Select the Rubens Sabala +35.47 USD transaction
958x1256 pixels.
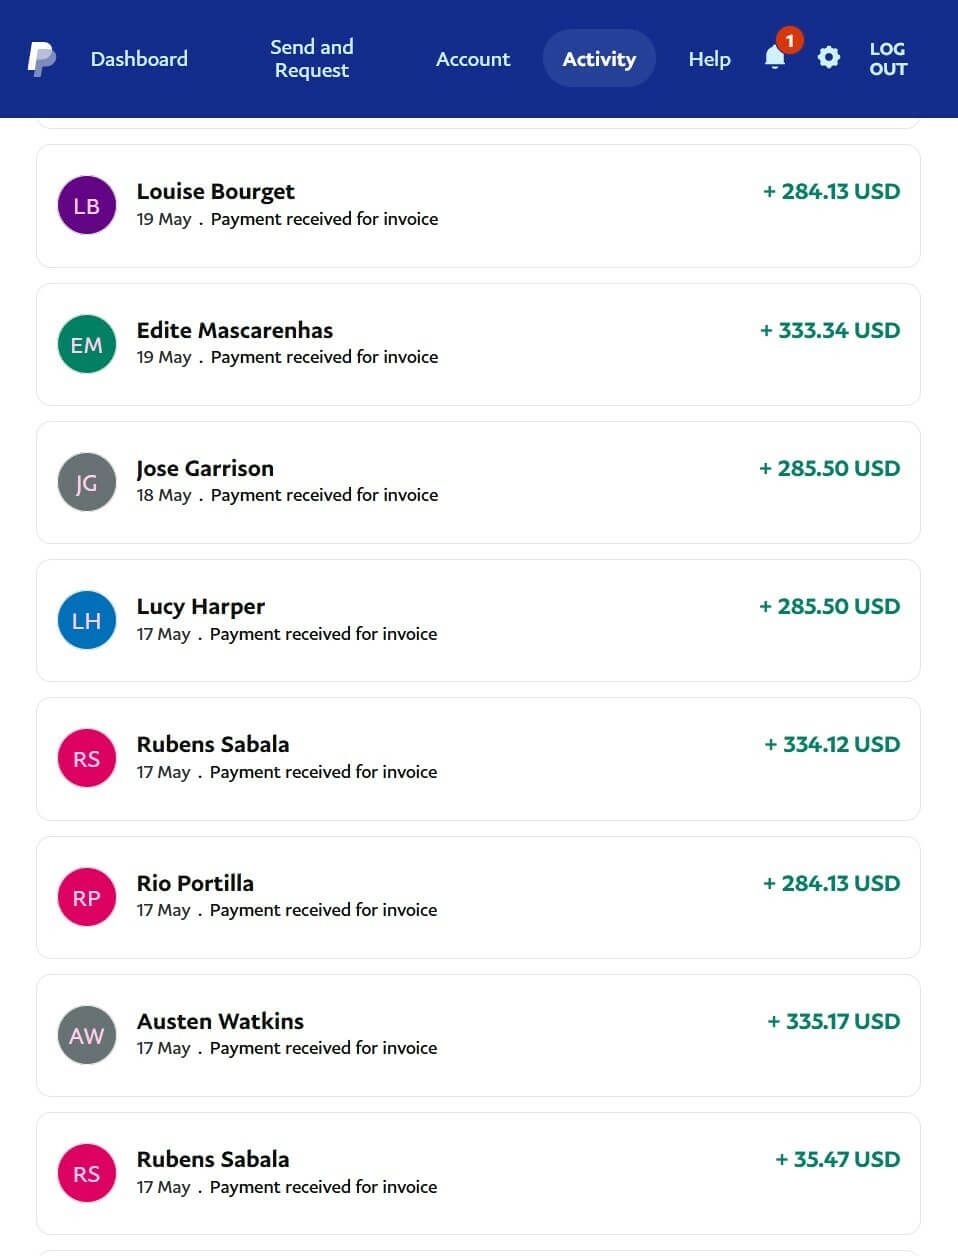(478, 1173)
